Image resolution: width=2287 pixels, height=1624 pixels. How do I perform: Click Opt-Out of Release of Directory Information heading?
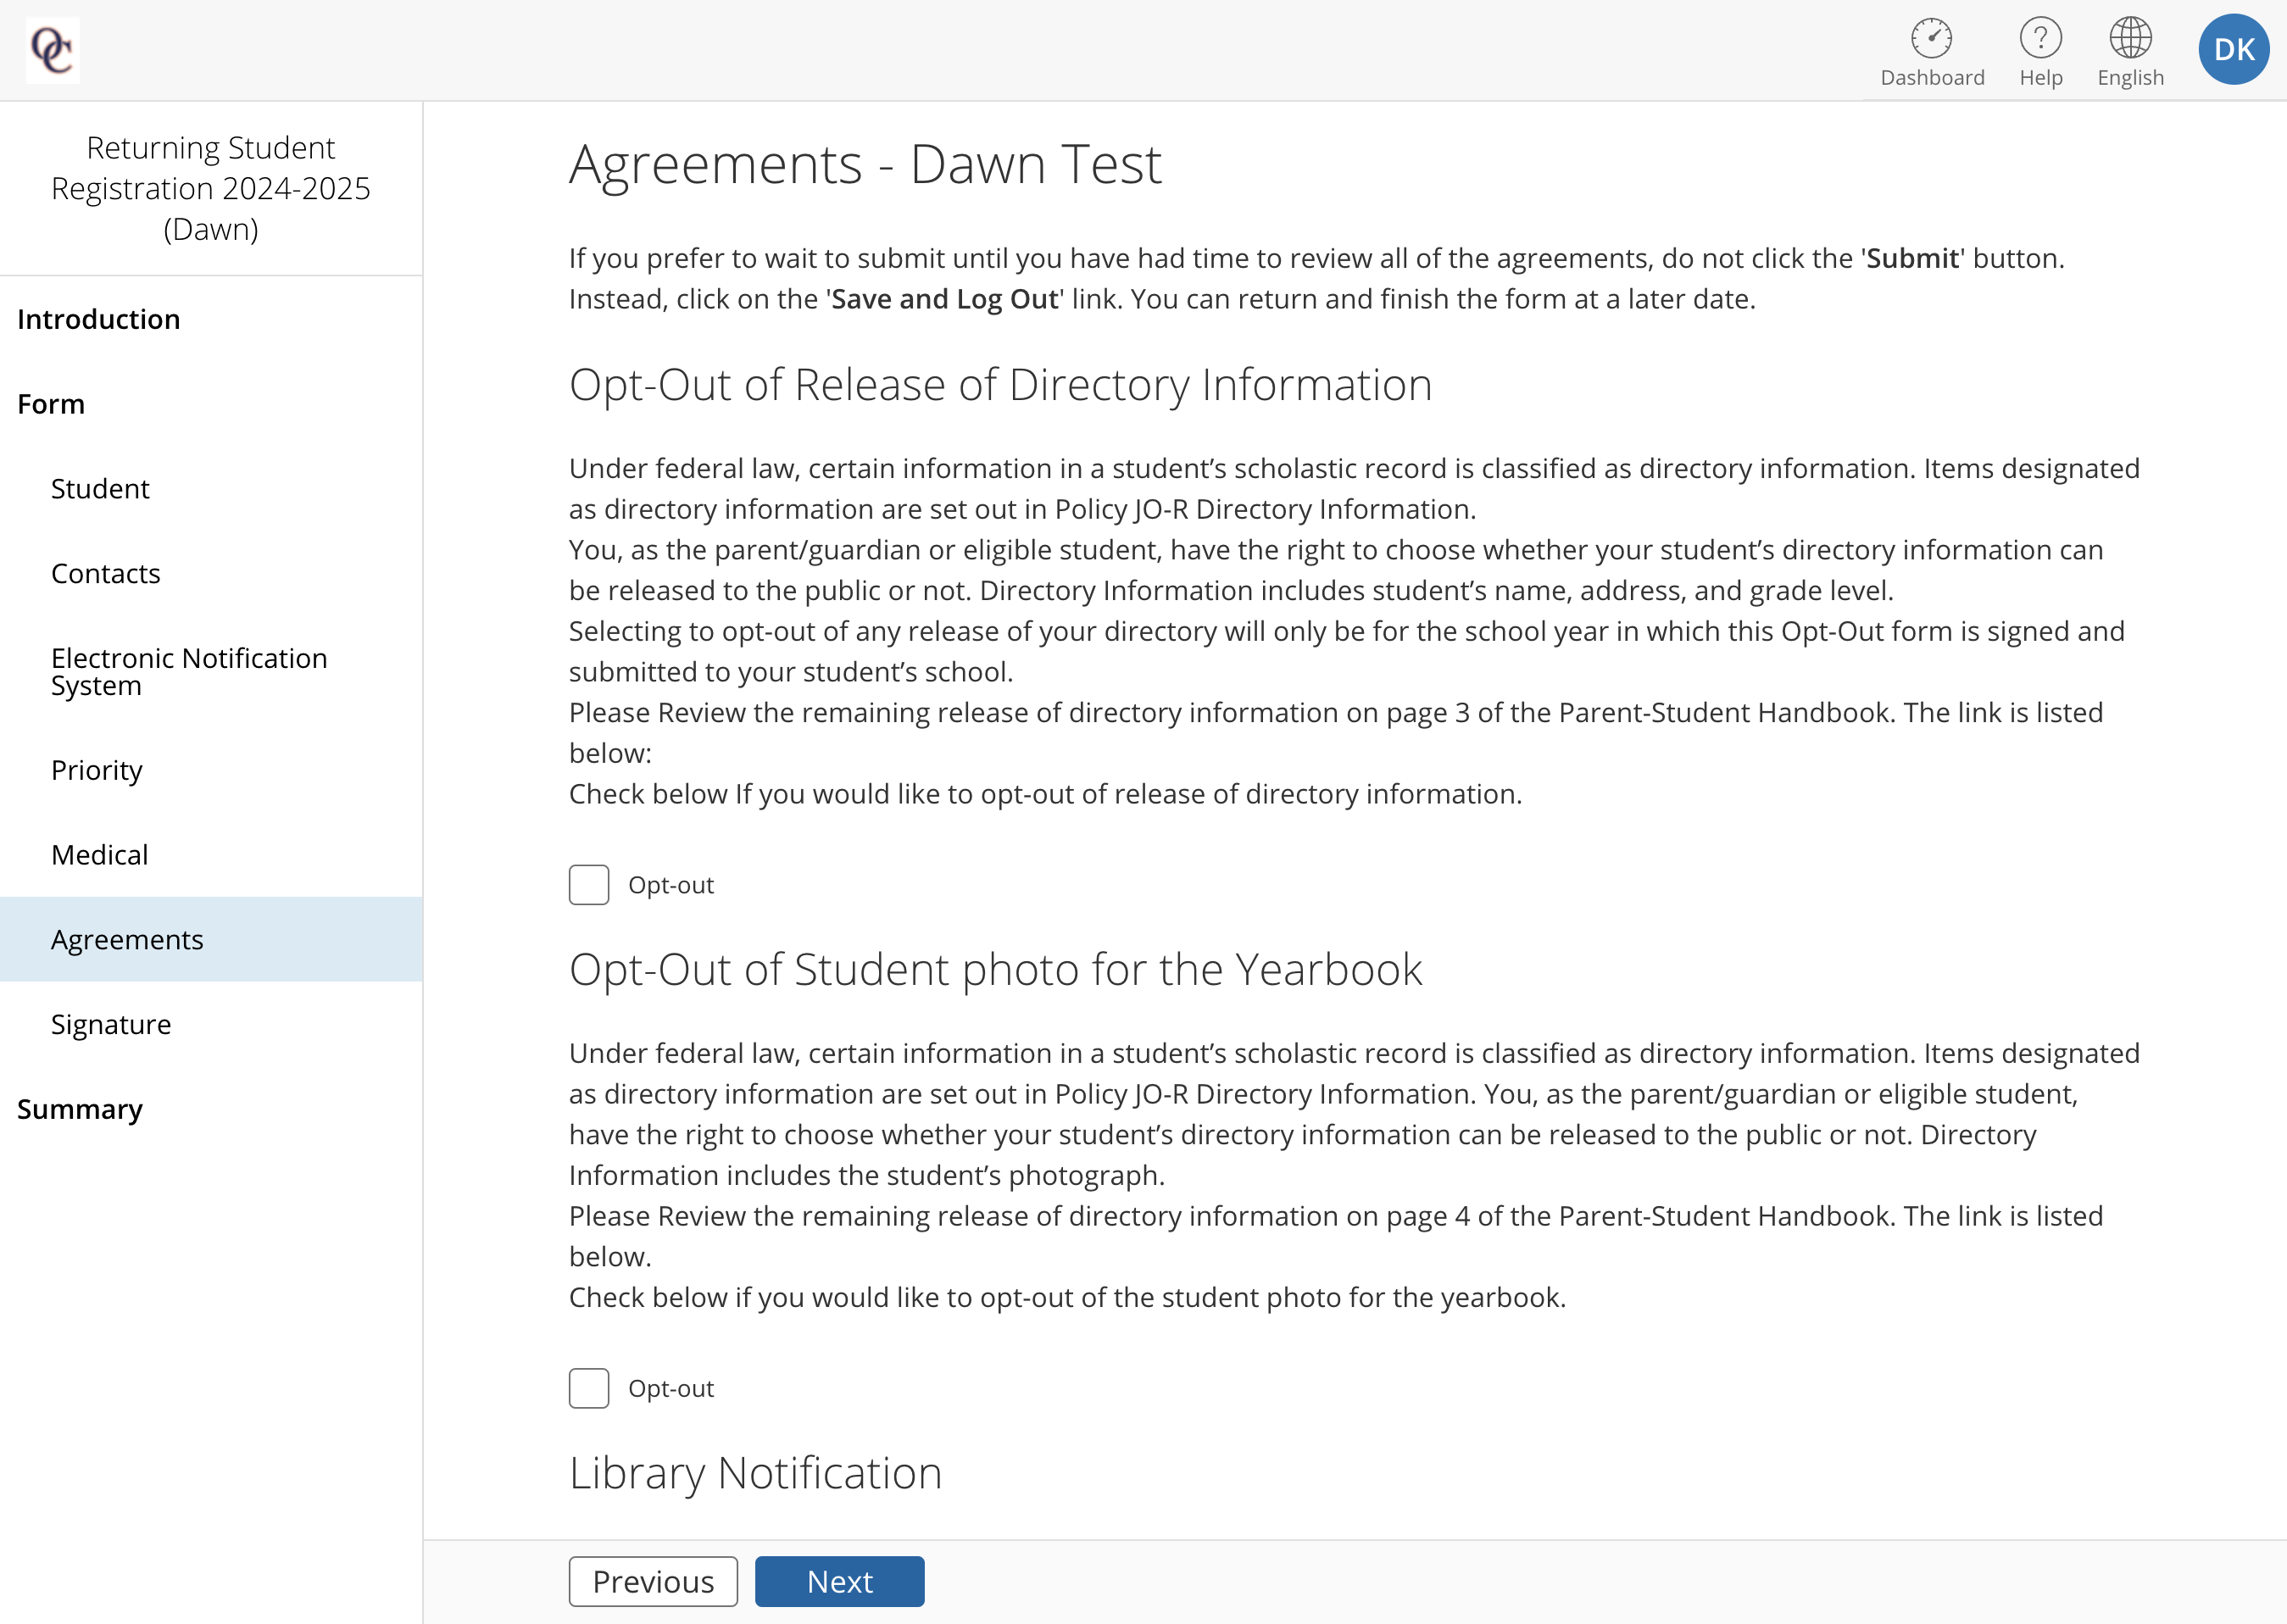[1000, 385]
